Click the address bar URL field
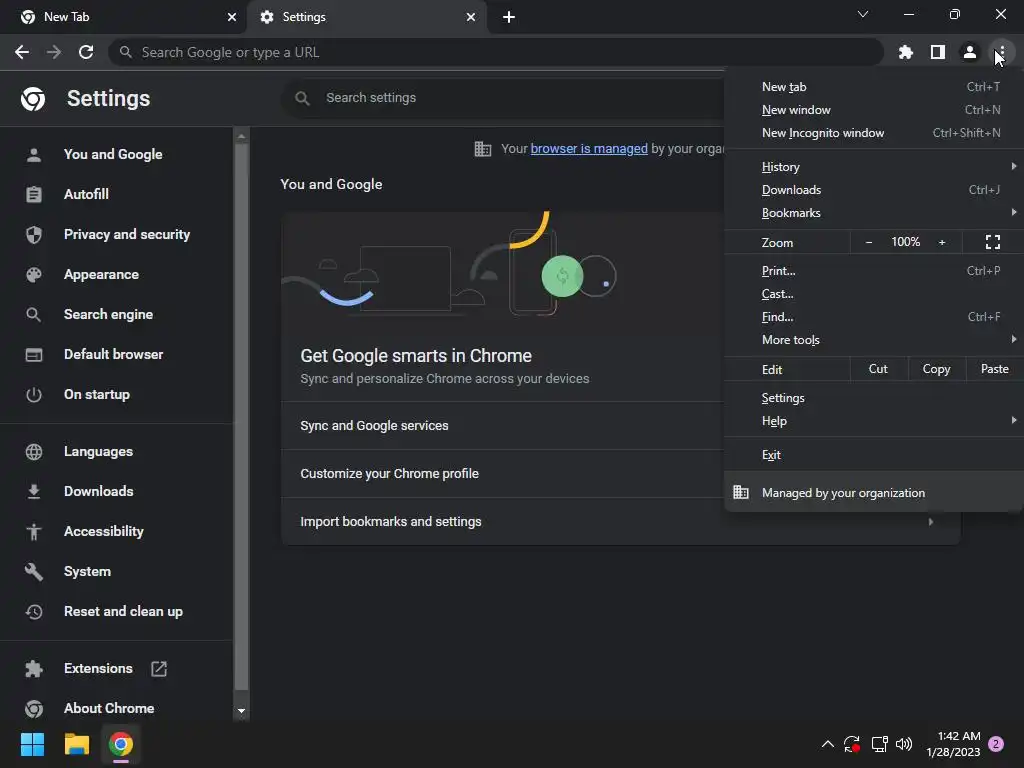The height and width of the screenshot is (768, 1024). click(496, 52)
